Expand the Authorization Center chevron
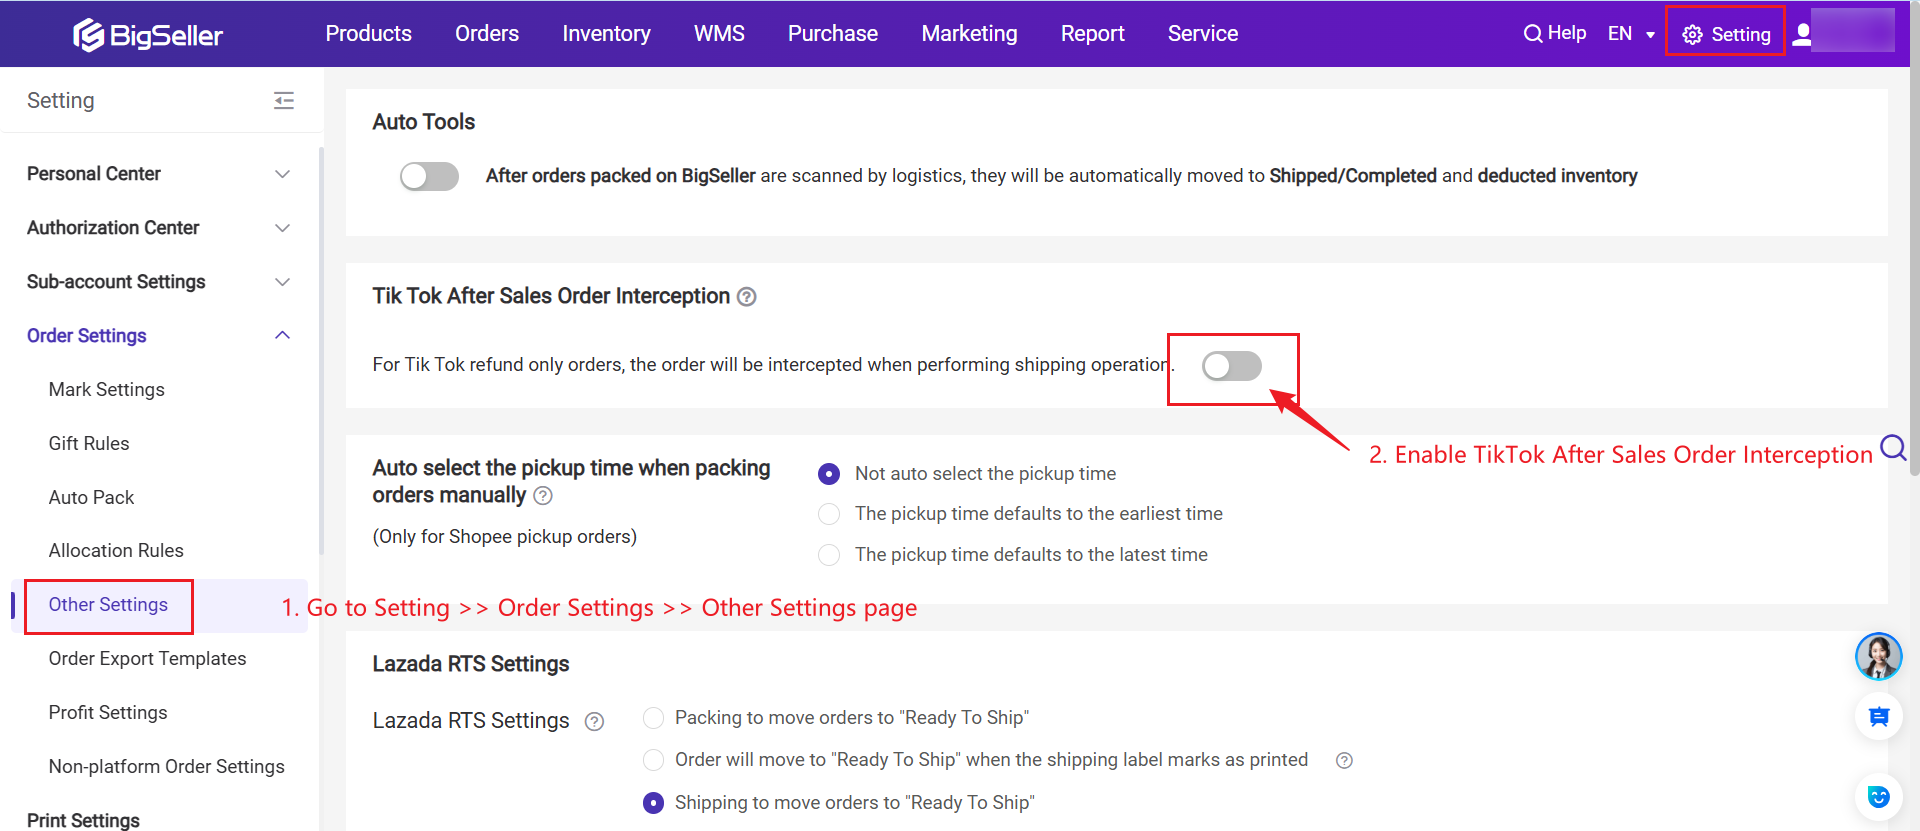The image size is (1920, 831). pos(283,228)
